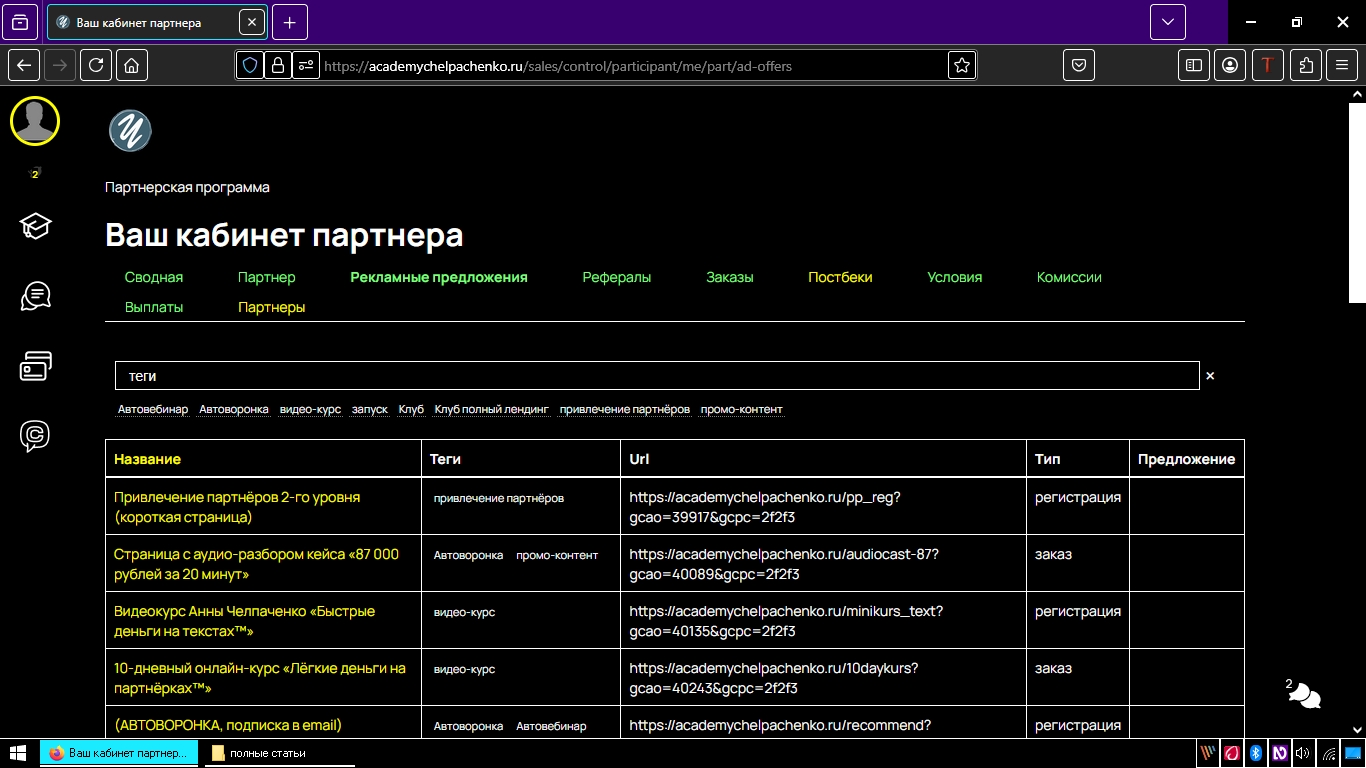Filter by the Клуб tag
The image size is (1366, 768).
[x=411, y=409]
